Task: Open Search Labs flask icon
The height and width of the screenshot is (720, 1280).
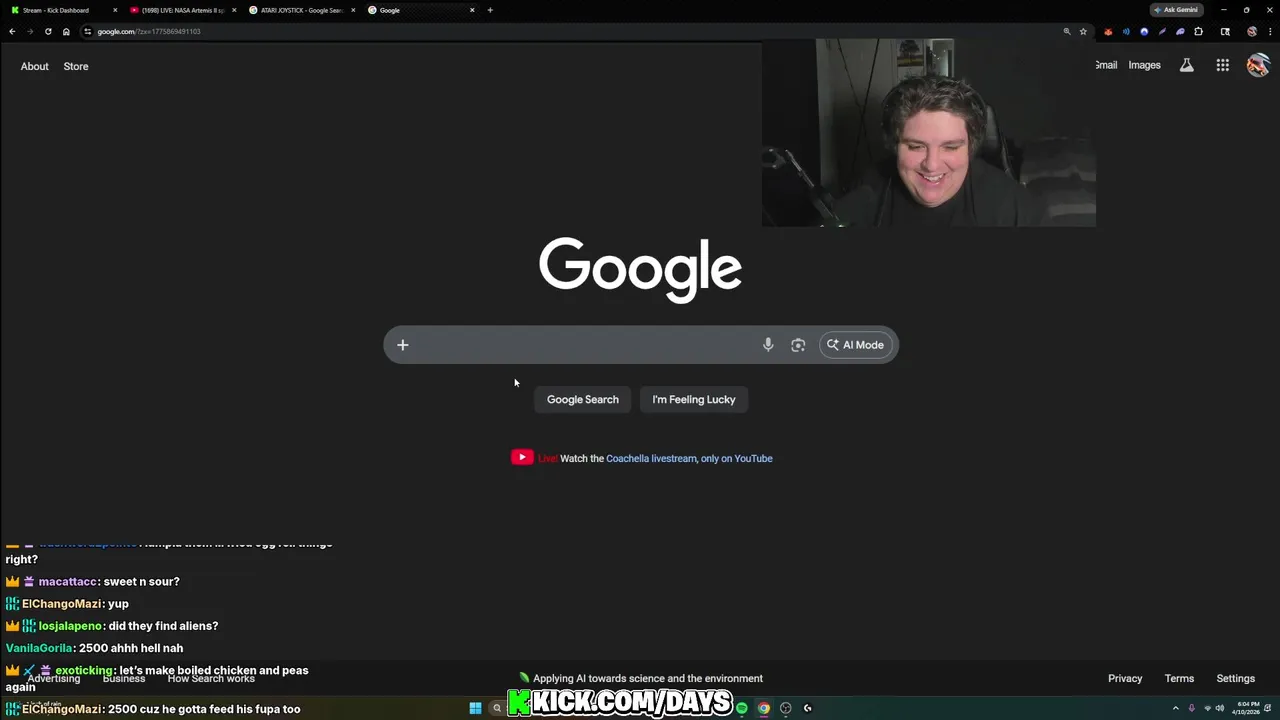Action: click(x=1187, y=65)
